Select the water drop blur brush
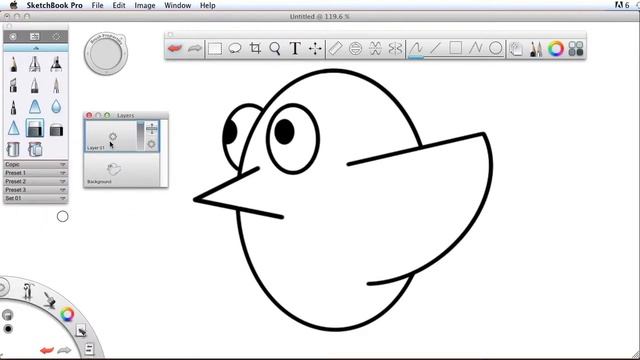This screenshot has height=360, width=640. coord(56,107)
